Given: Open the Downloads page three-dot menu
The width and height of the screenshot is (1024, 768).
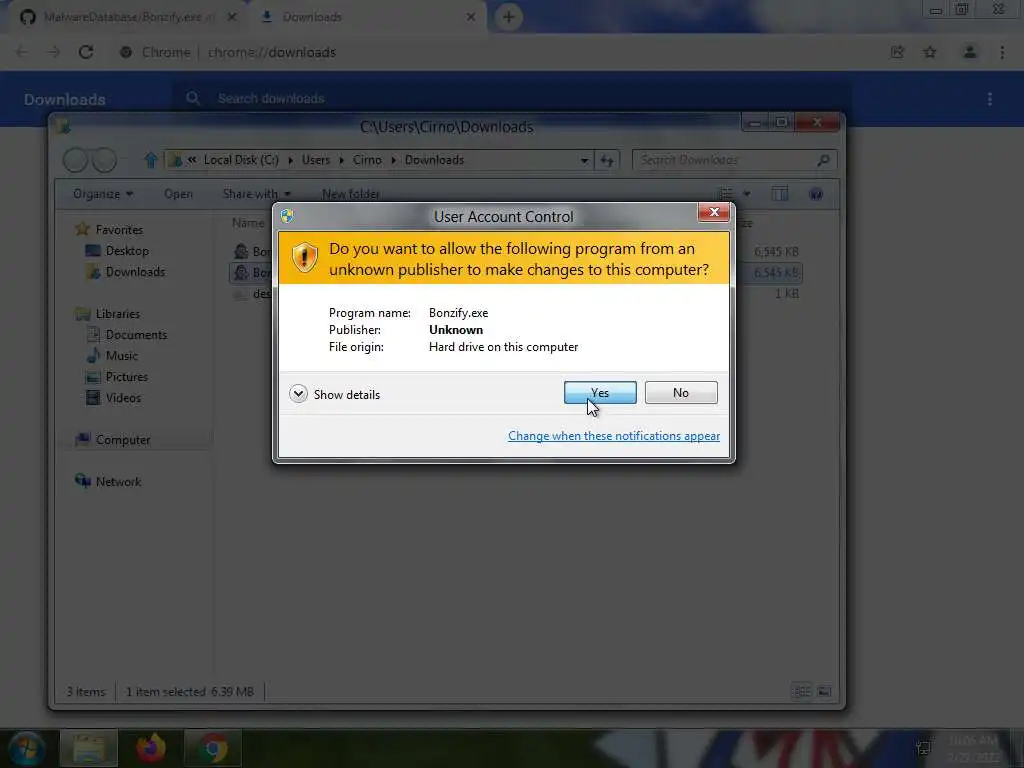Looking at the screenshot, I should (989, 99).
